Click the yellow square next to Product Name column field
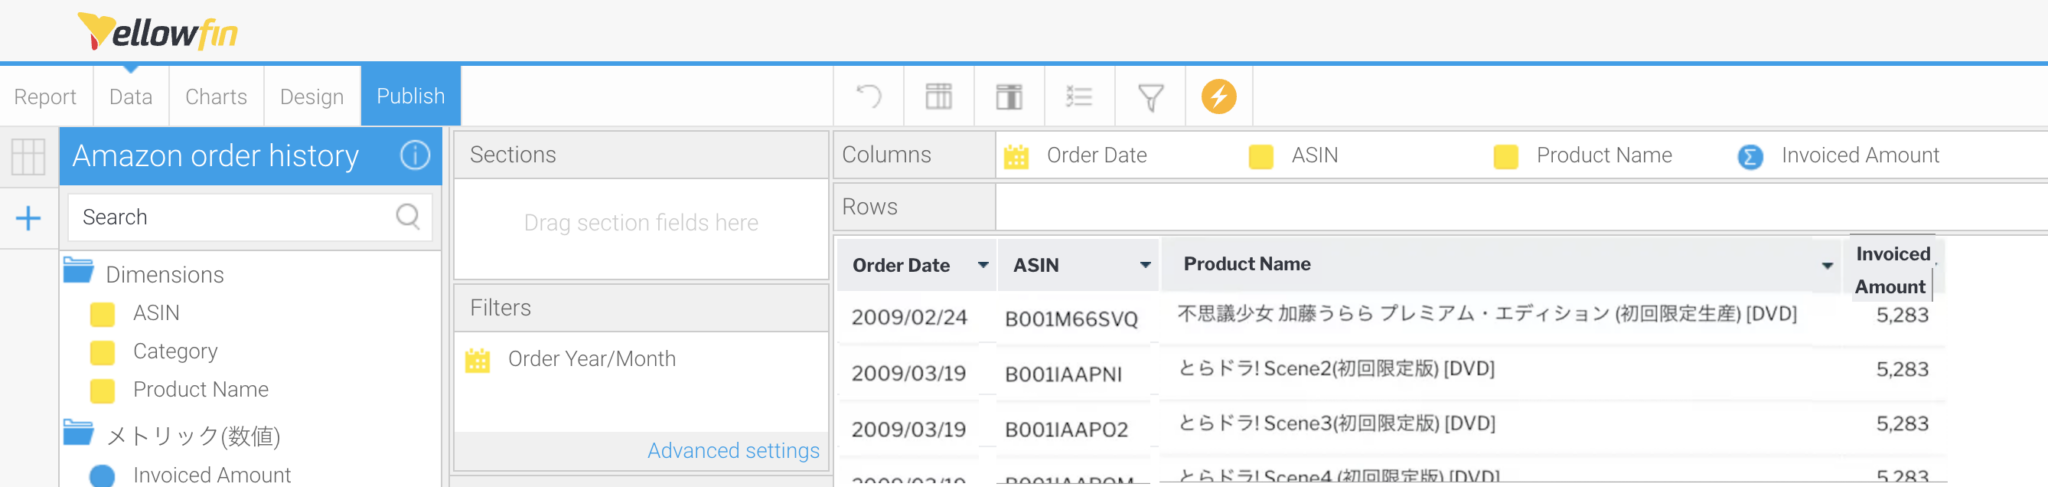 coord(1506,156)
